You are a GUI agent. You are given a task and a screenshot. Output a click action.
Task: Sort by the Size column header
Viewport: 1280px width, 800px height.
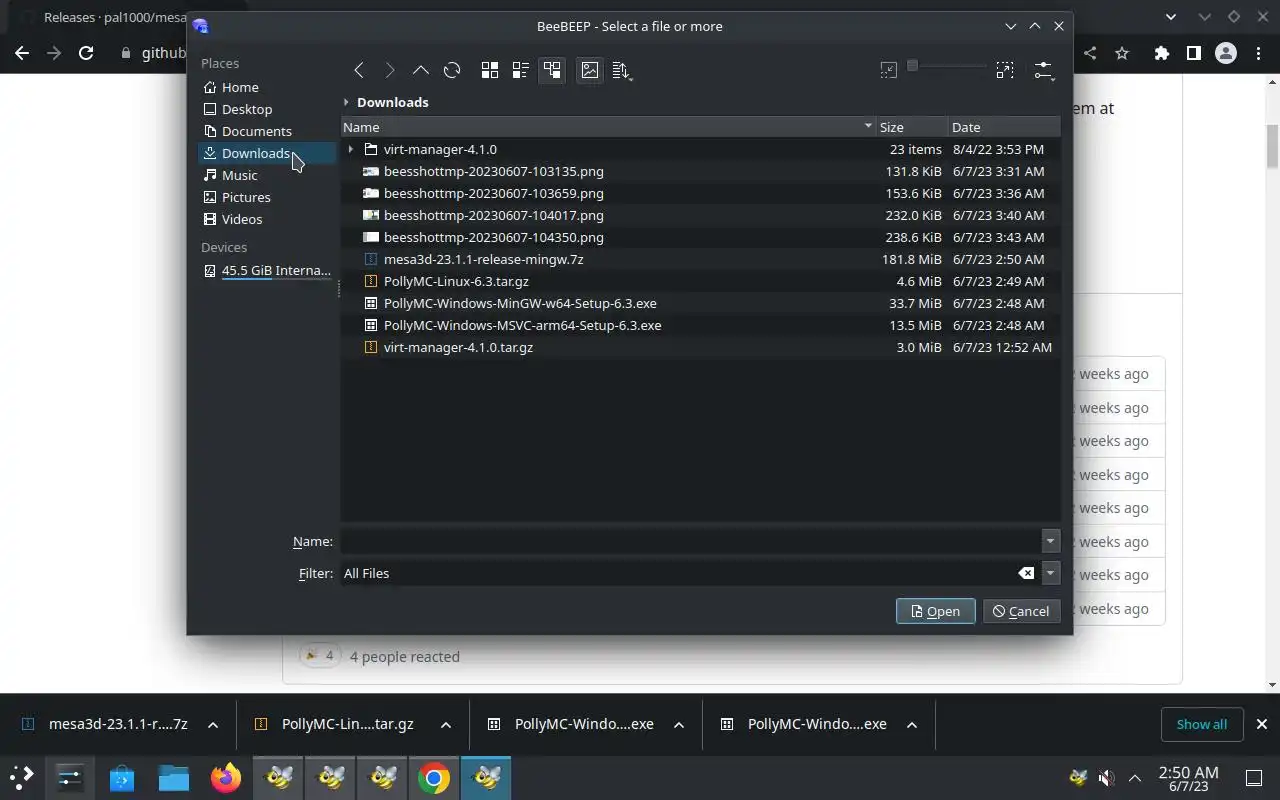(912, 127)
